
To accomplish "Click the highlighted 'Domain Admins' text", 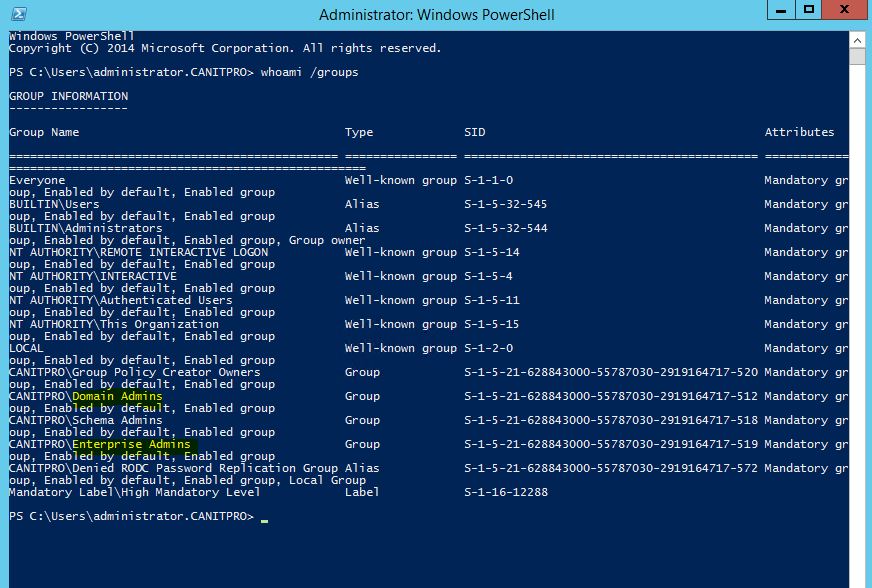I will [117, 396].
